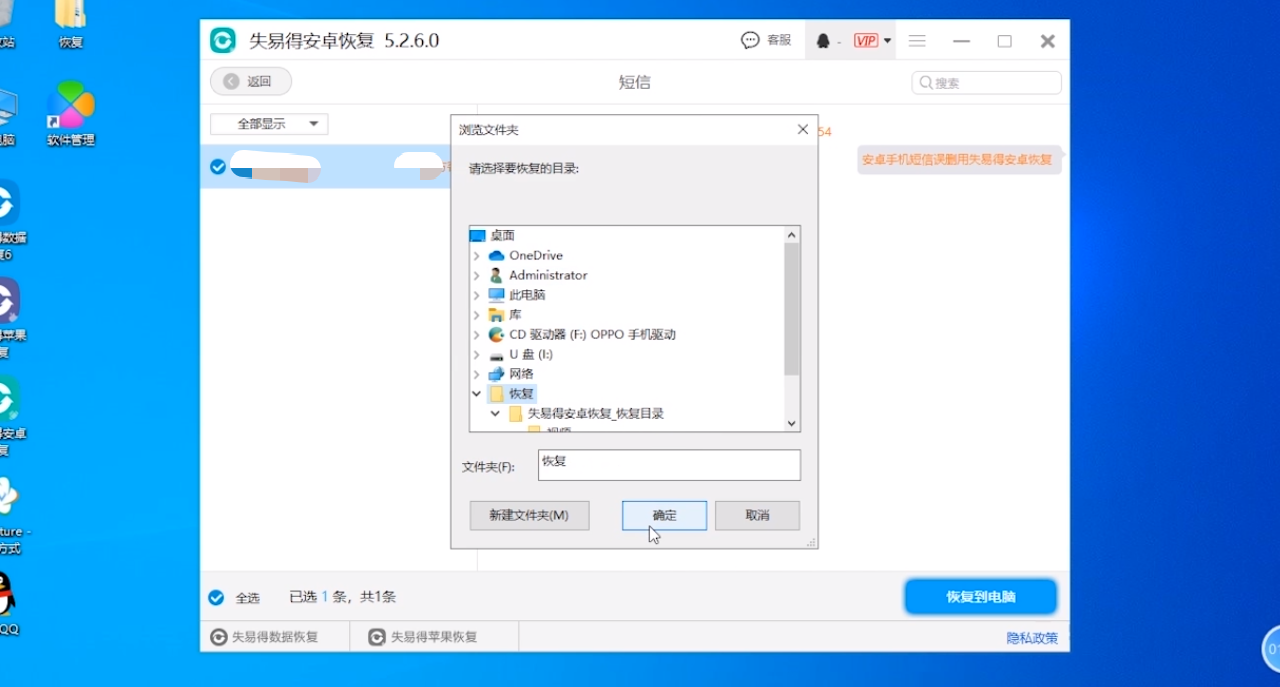Expand the CD 驱动器 (F:) node
The width and height of the screenshot is (1280, 687).
point(476,335)
